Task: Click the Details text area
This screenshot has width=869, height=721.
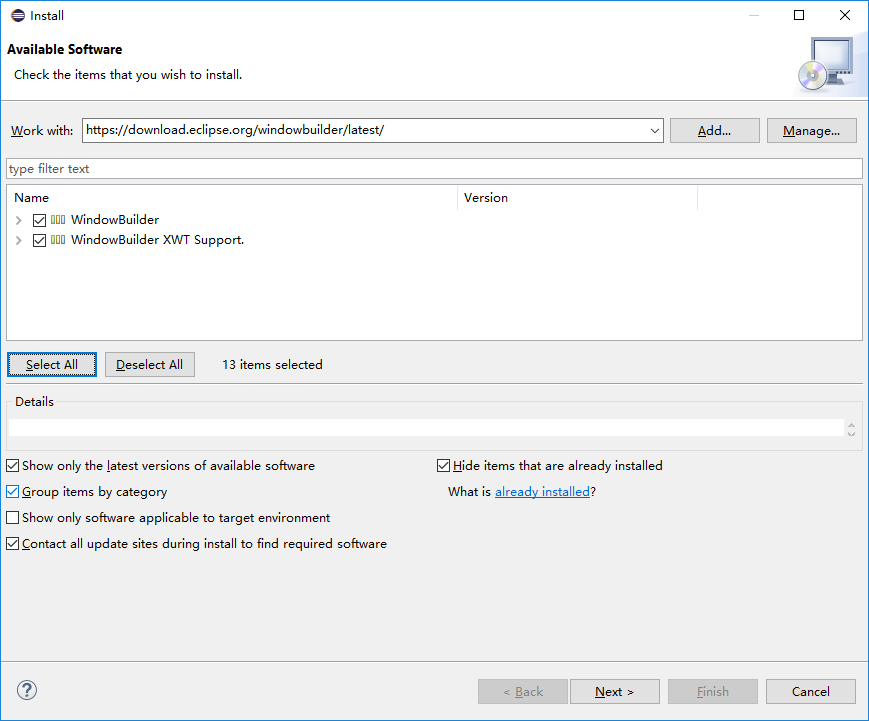Action: pos(426,428)
